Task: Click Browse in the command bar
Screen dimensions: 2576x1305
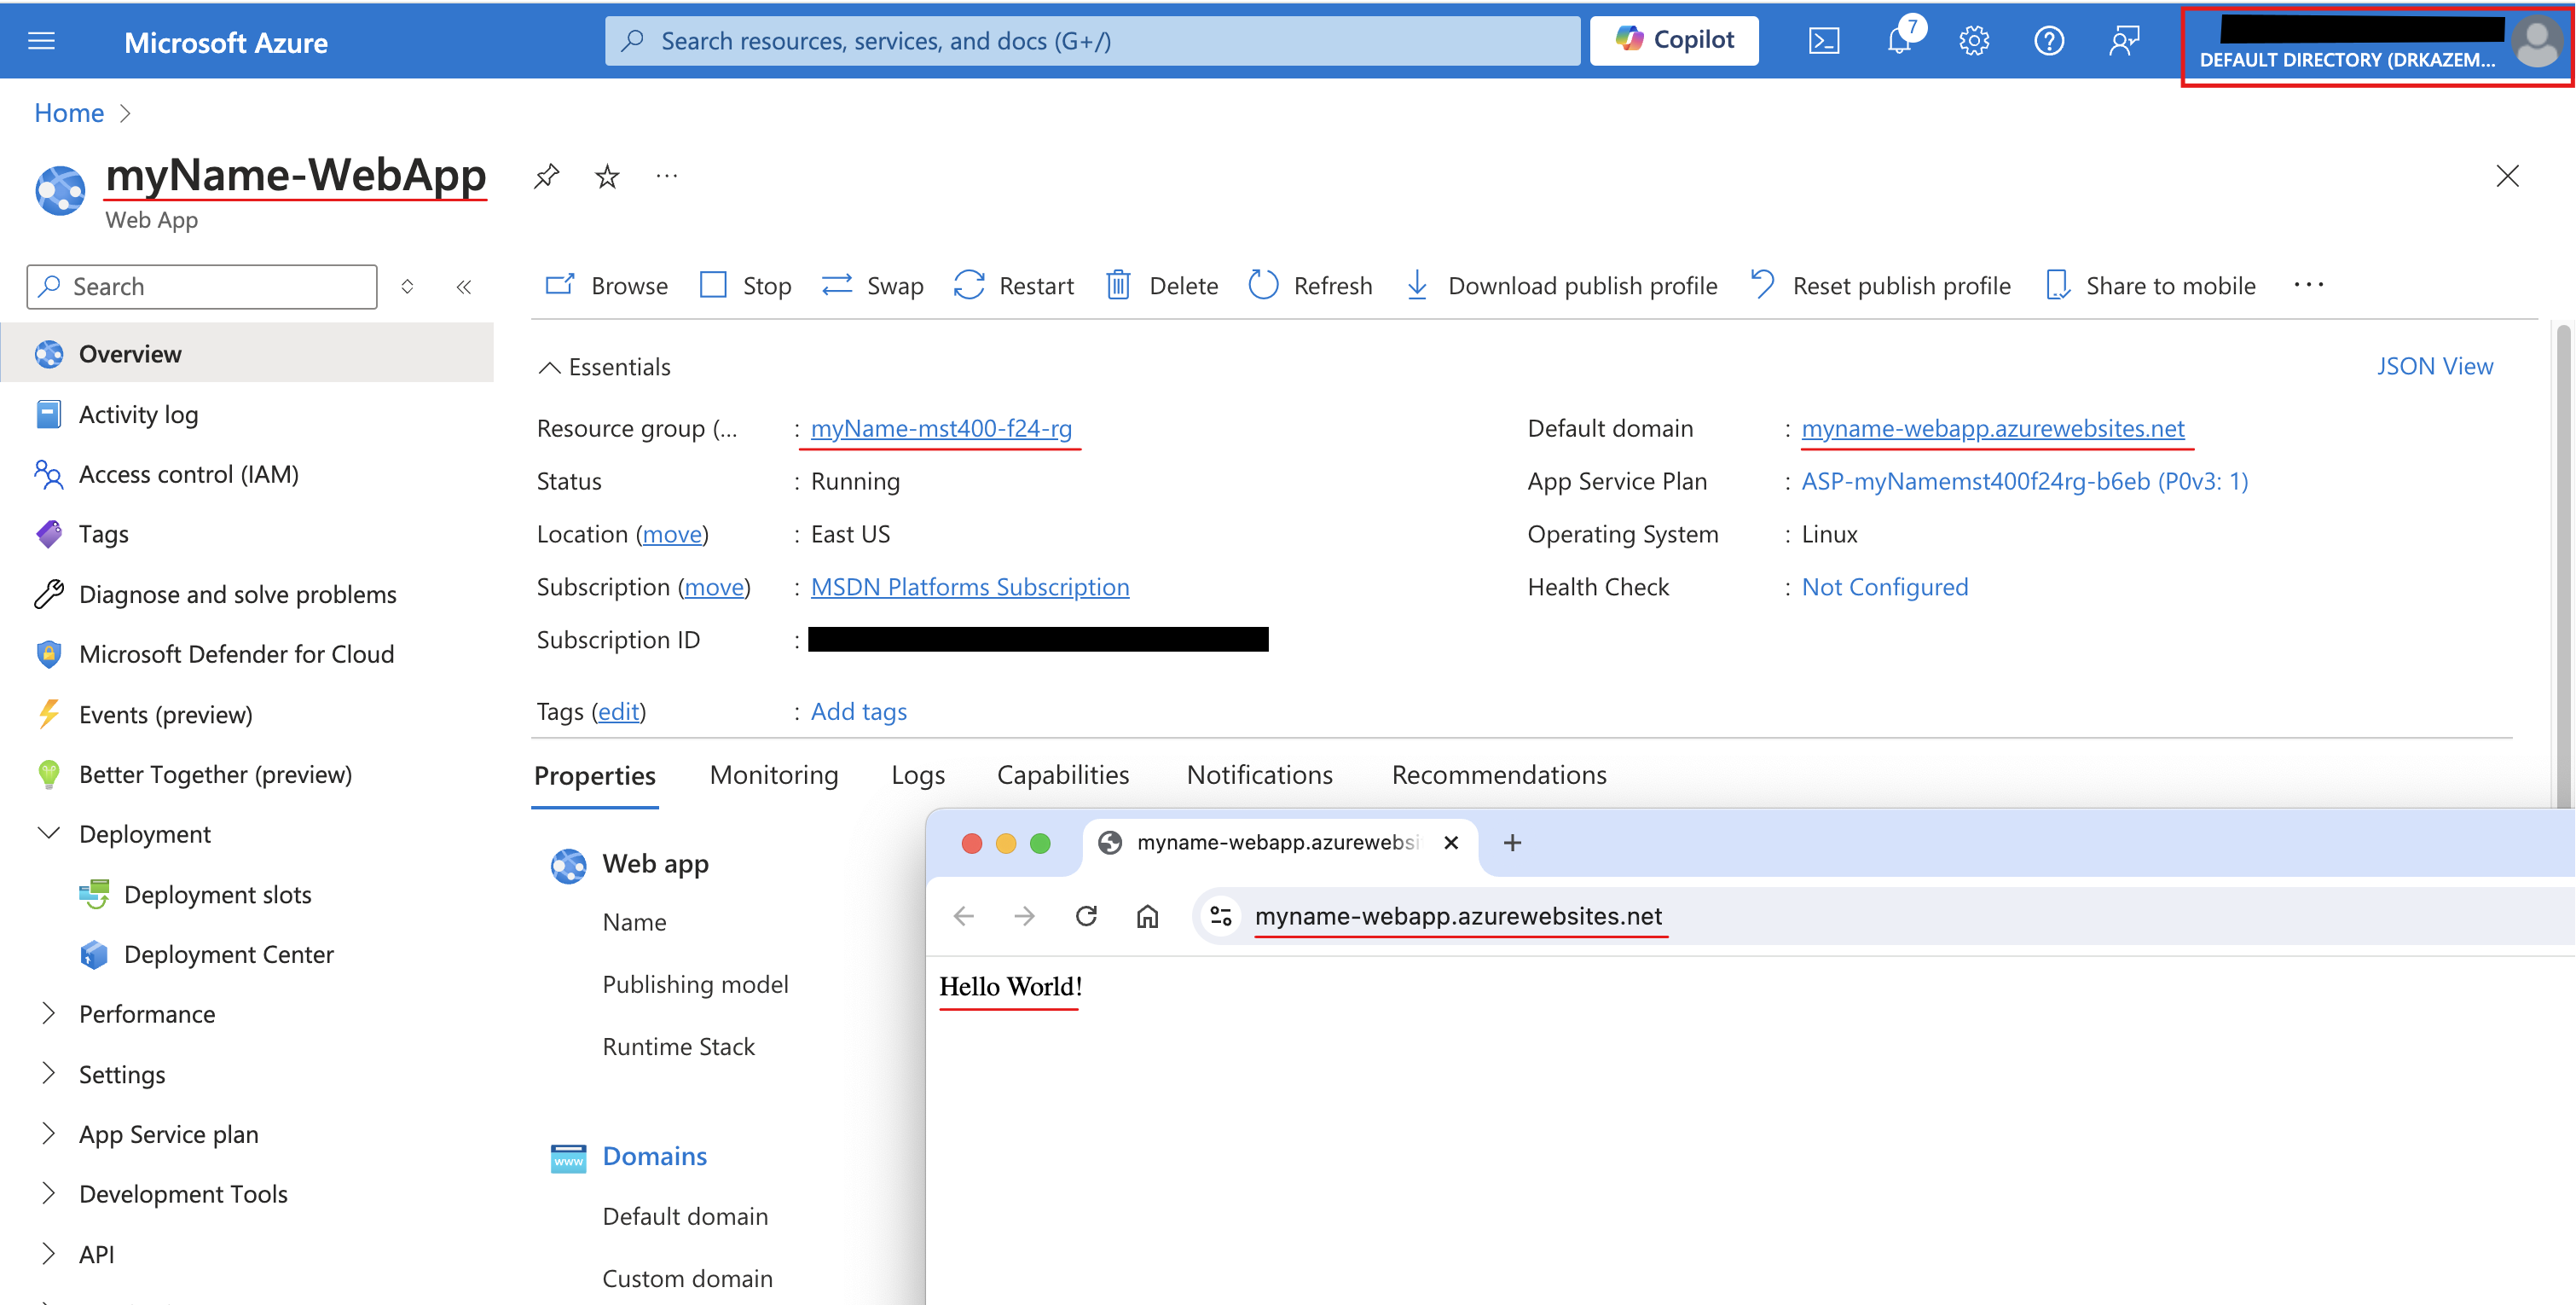Action: coord(606,286)
